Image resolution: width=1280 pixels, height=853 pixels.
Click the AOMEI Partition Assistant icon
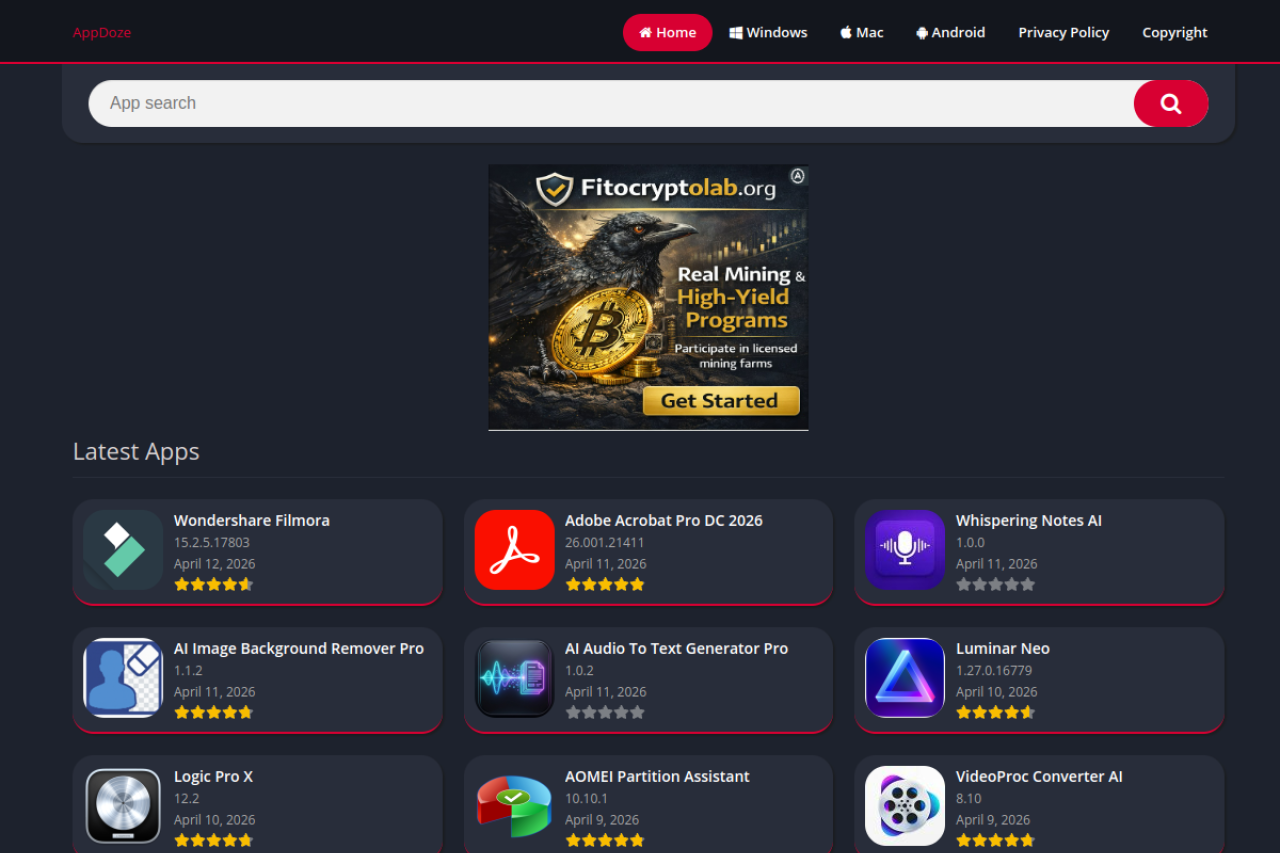(x=514, y=806)
